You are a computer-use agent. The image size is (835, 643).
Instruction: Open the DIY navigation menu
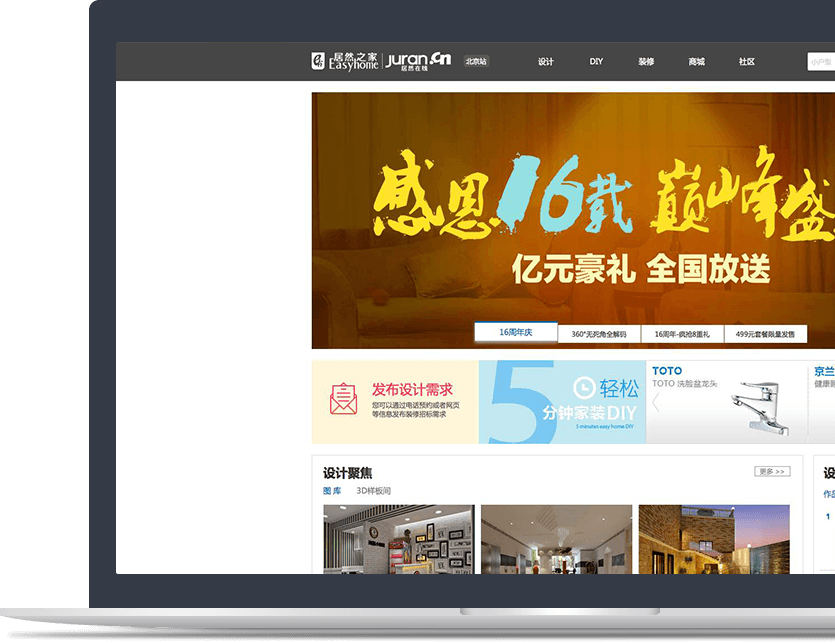(596, 62)
